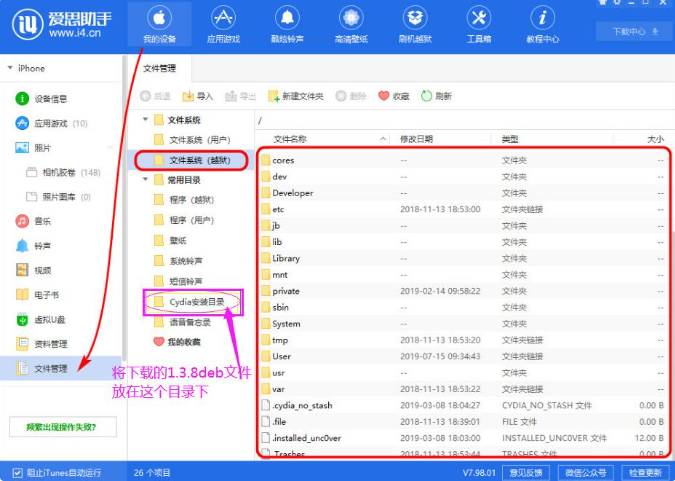Select 虚拟U盘 in the sidebar

[x=62, y=320]
